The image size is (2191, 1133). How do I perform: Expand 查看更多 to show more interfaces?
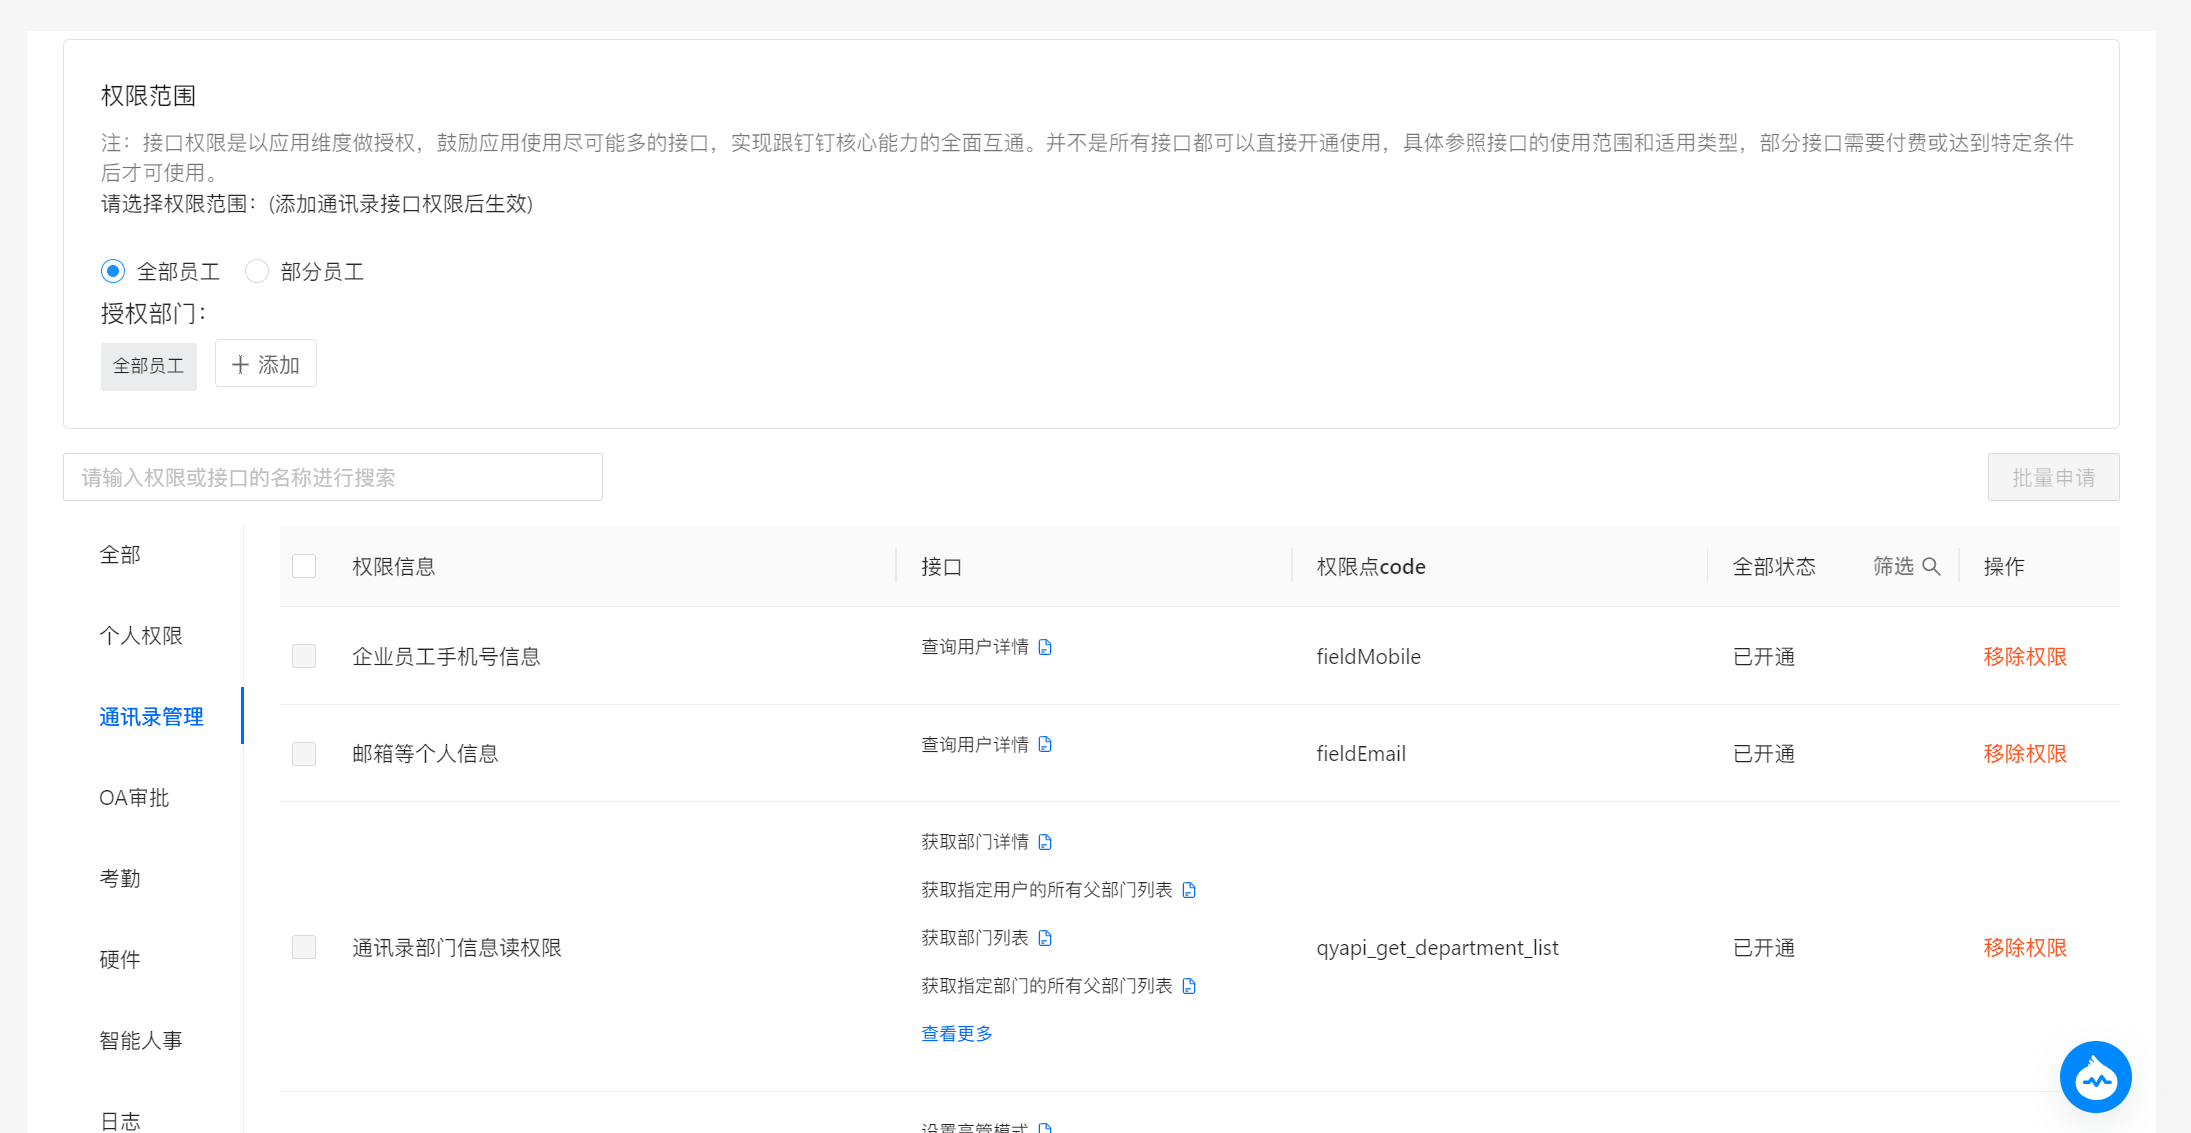[956, 1034]
